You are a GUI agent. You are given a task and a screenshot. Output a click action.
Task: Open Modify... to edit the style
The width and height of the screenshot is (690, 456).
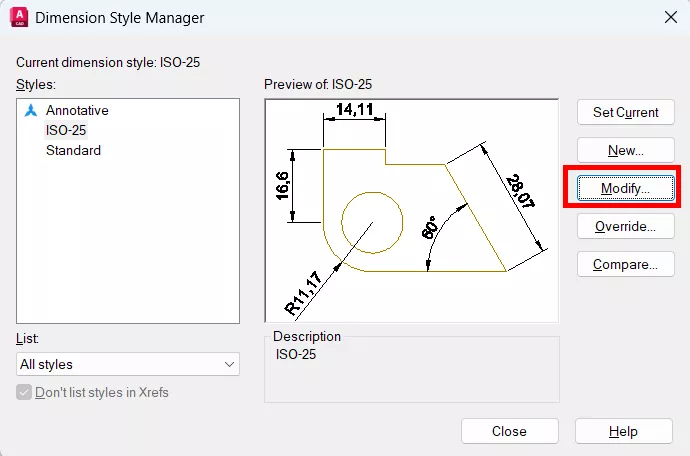click(625, 188)
